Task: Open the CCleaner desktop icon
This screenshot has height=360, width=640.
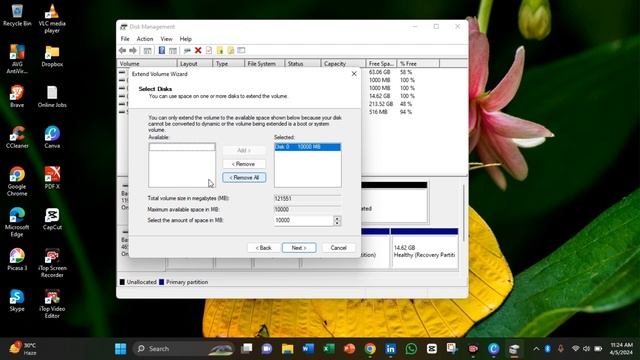Action: tap(17, 138)
